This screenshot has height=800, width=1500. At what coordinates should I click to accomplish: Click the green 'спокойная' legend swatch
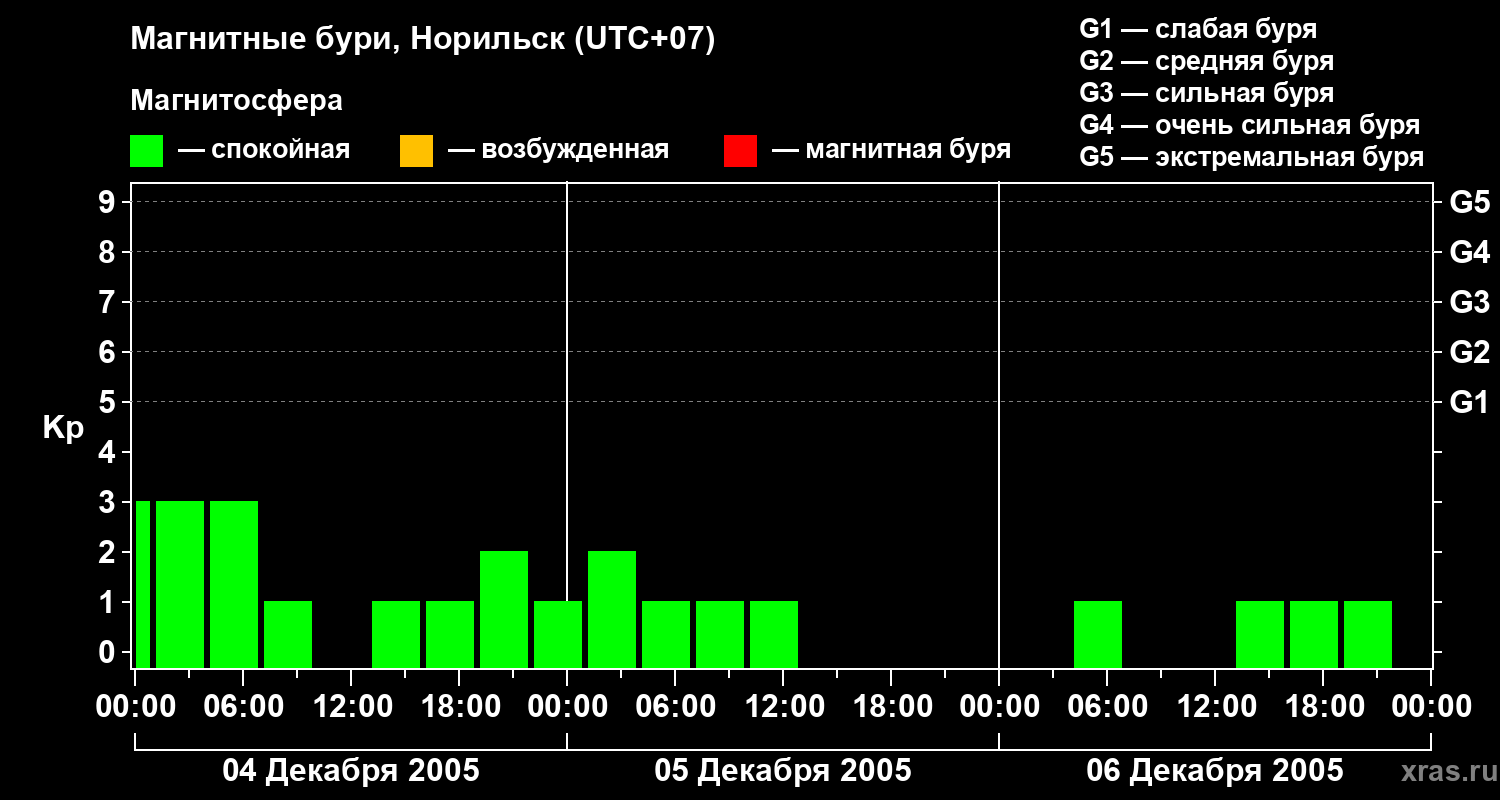pyautogui.click(x=147, y=151)
